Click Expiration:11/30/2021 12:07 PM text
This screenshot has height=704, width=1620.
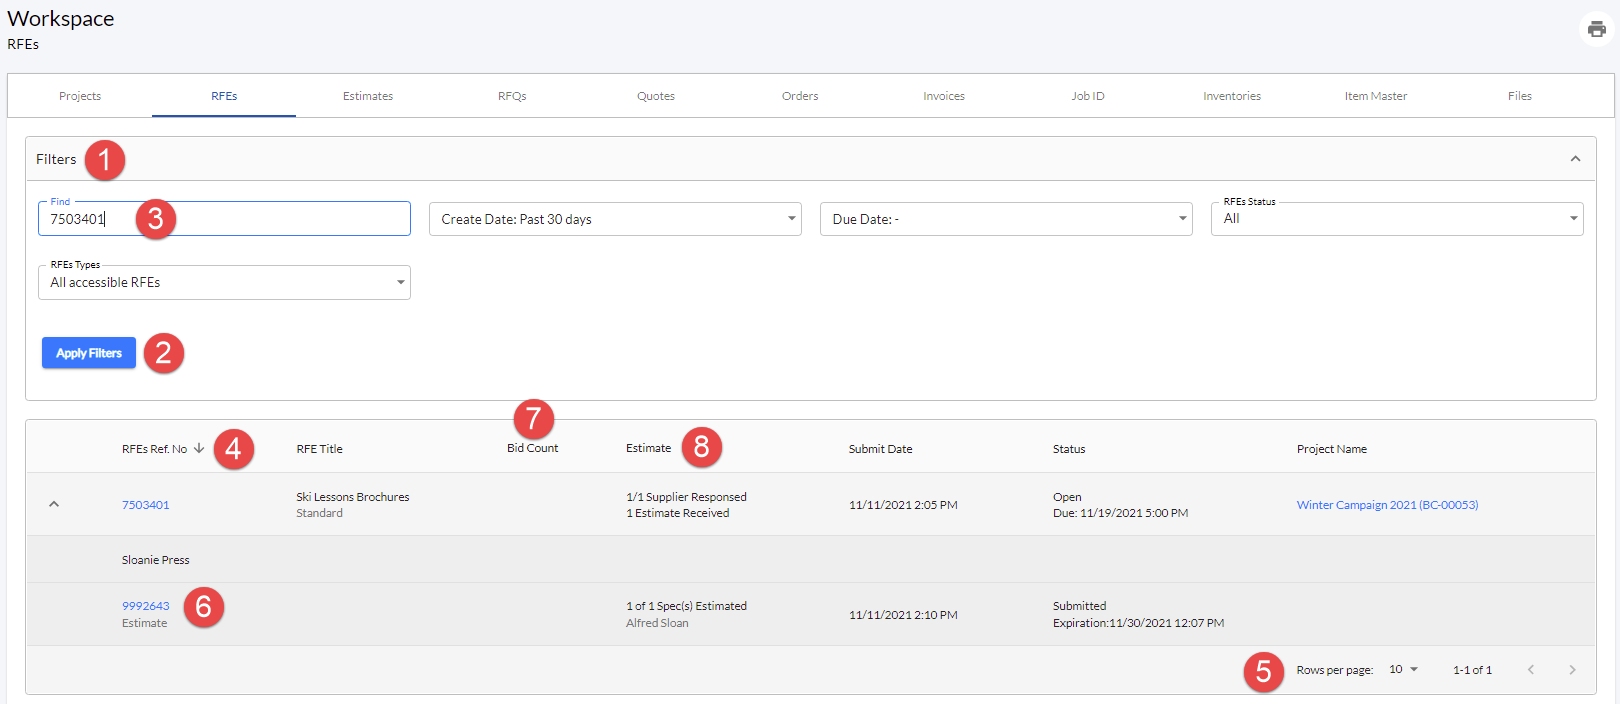(1138, 623)
